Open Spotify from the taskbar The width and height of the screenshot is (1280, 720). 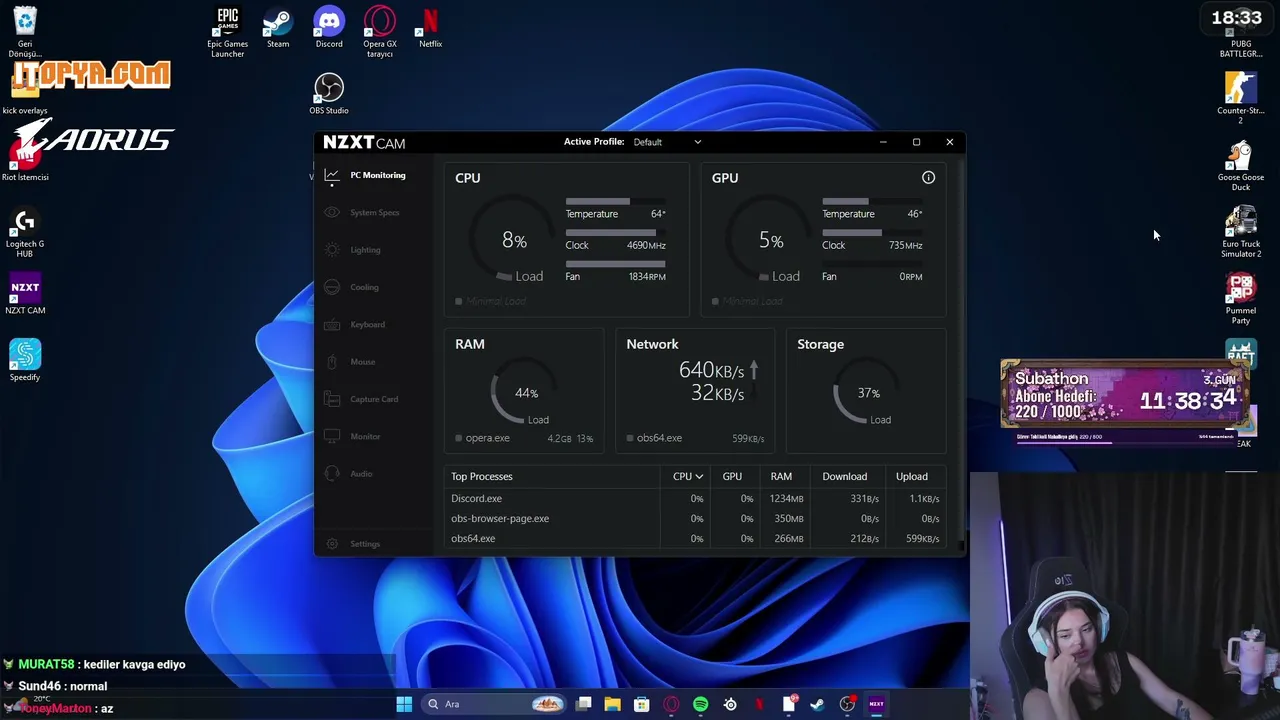click(x=700, y=704)
